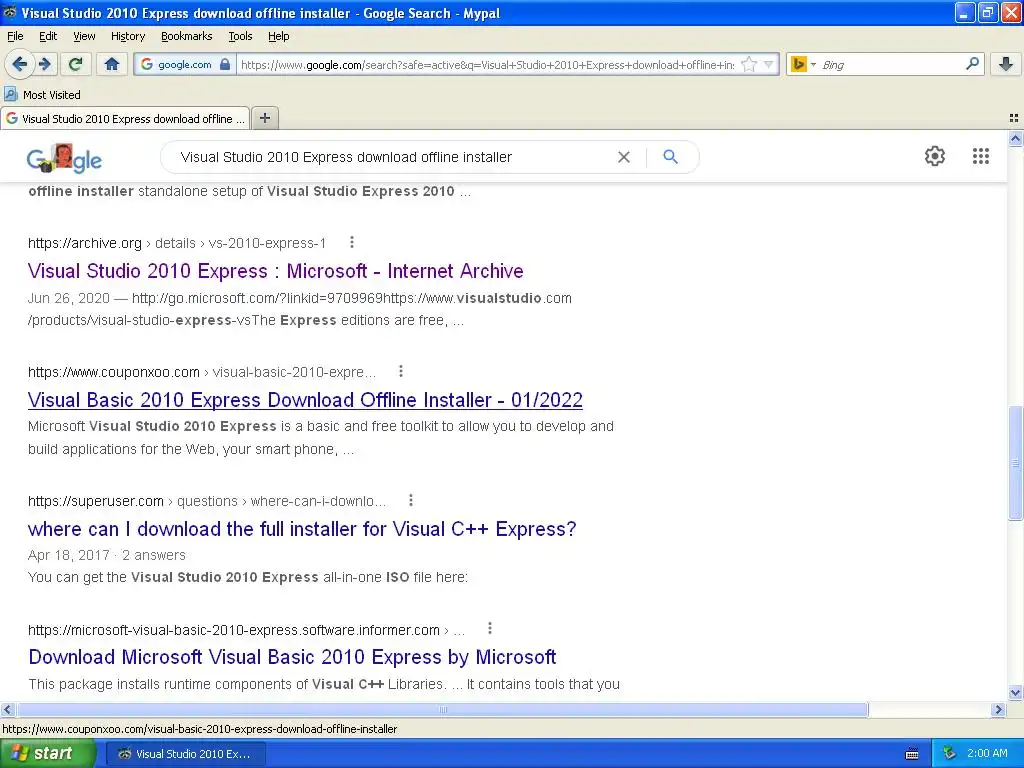1024x768 pixels.
Task: Open the Downloads arrow button
Action: 1006,64
